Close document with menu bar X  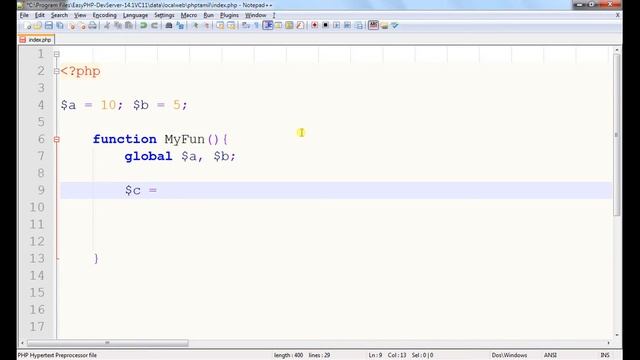point(618,15)
